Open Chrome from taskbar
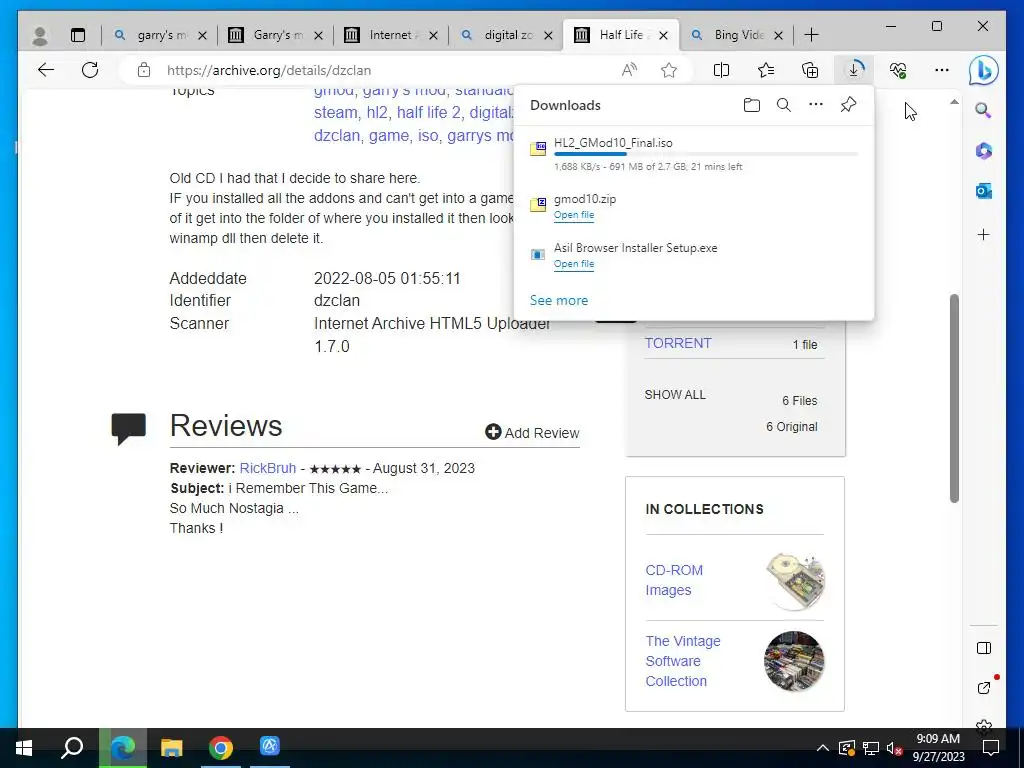The width and height of the screenshot is (1024, 768). pos(221,748)
